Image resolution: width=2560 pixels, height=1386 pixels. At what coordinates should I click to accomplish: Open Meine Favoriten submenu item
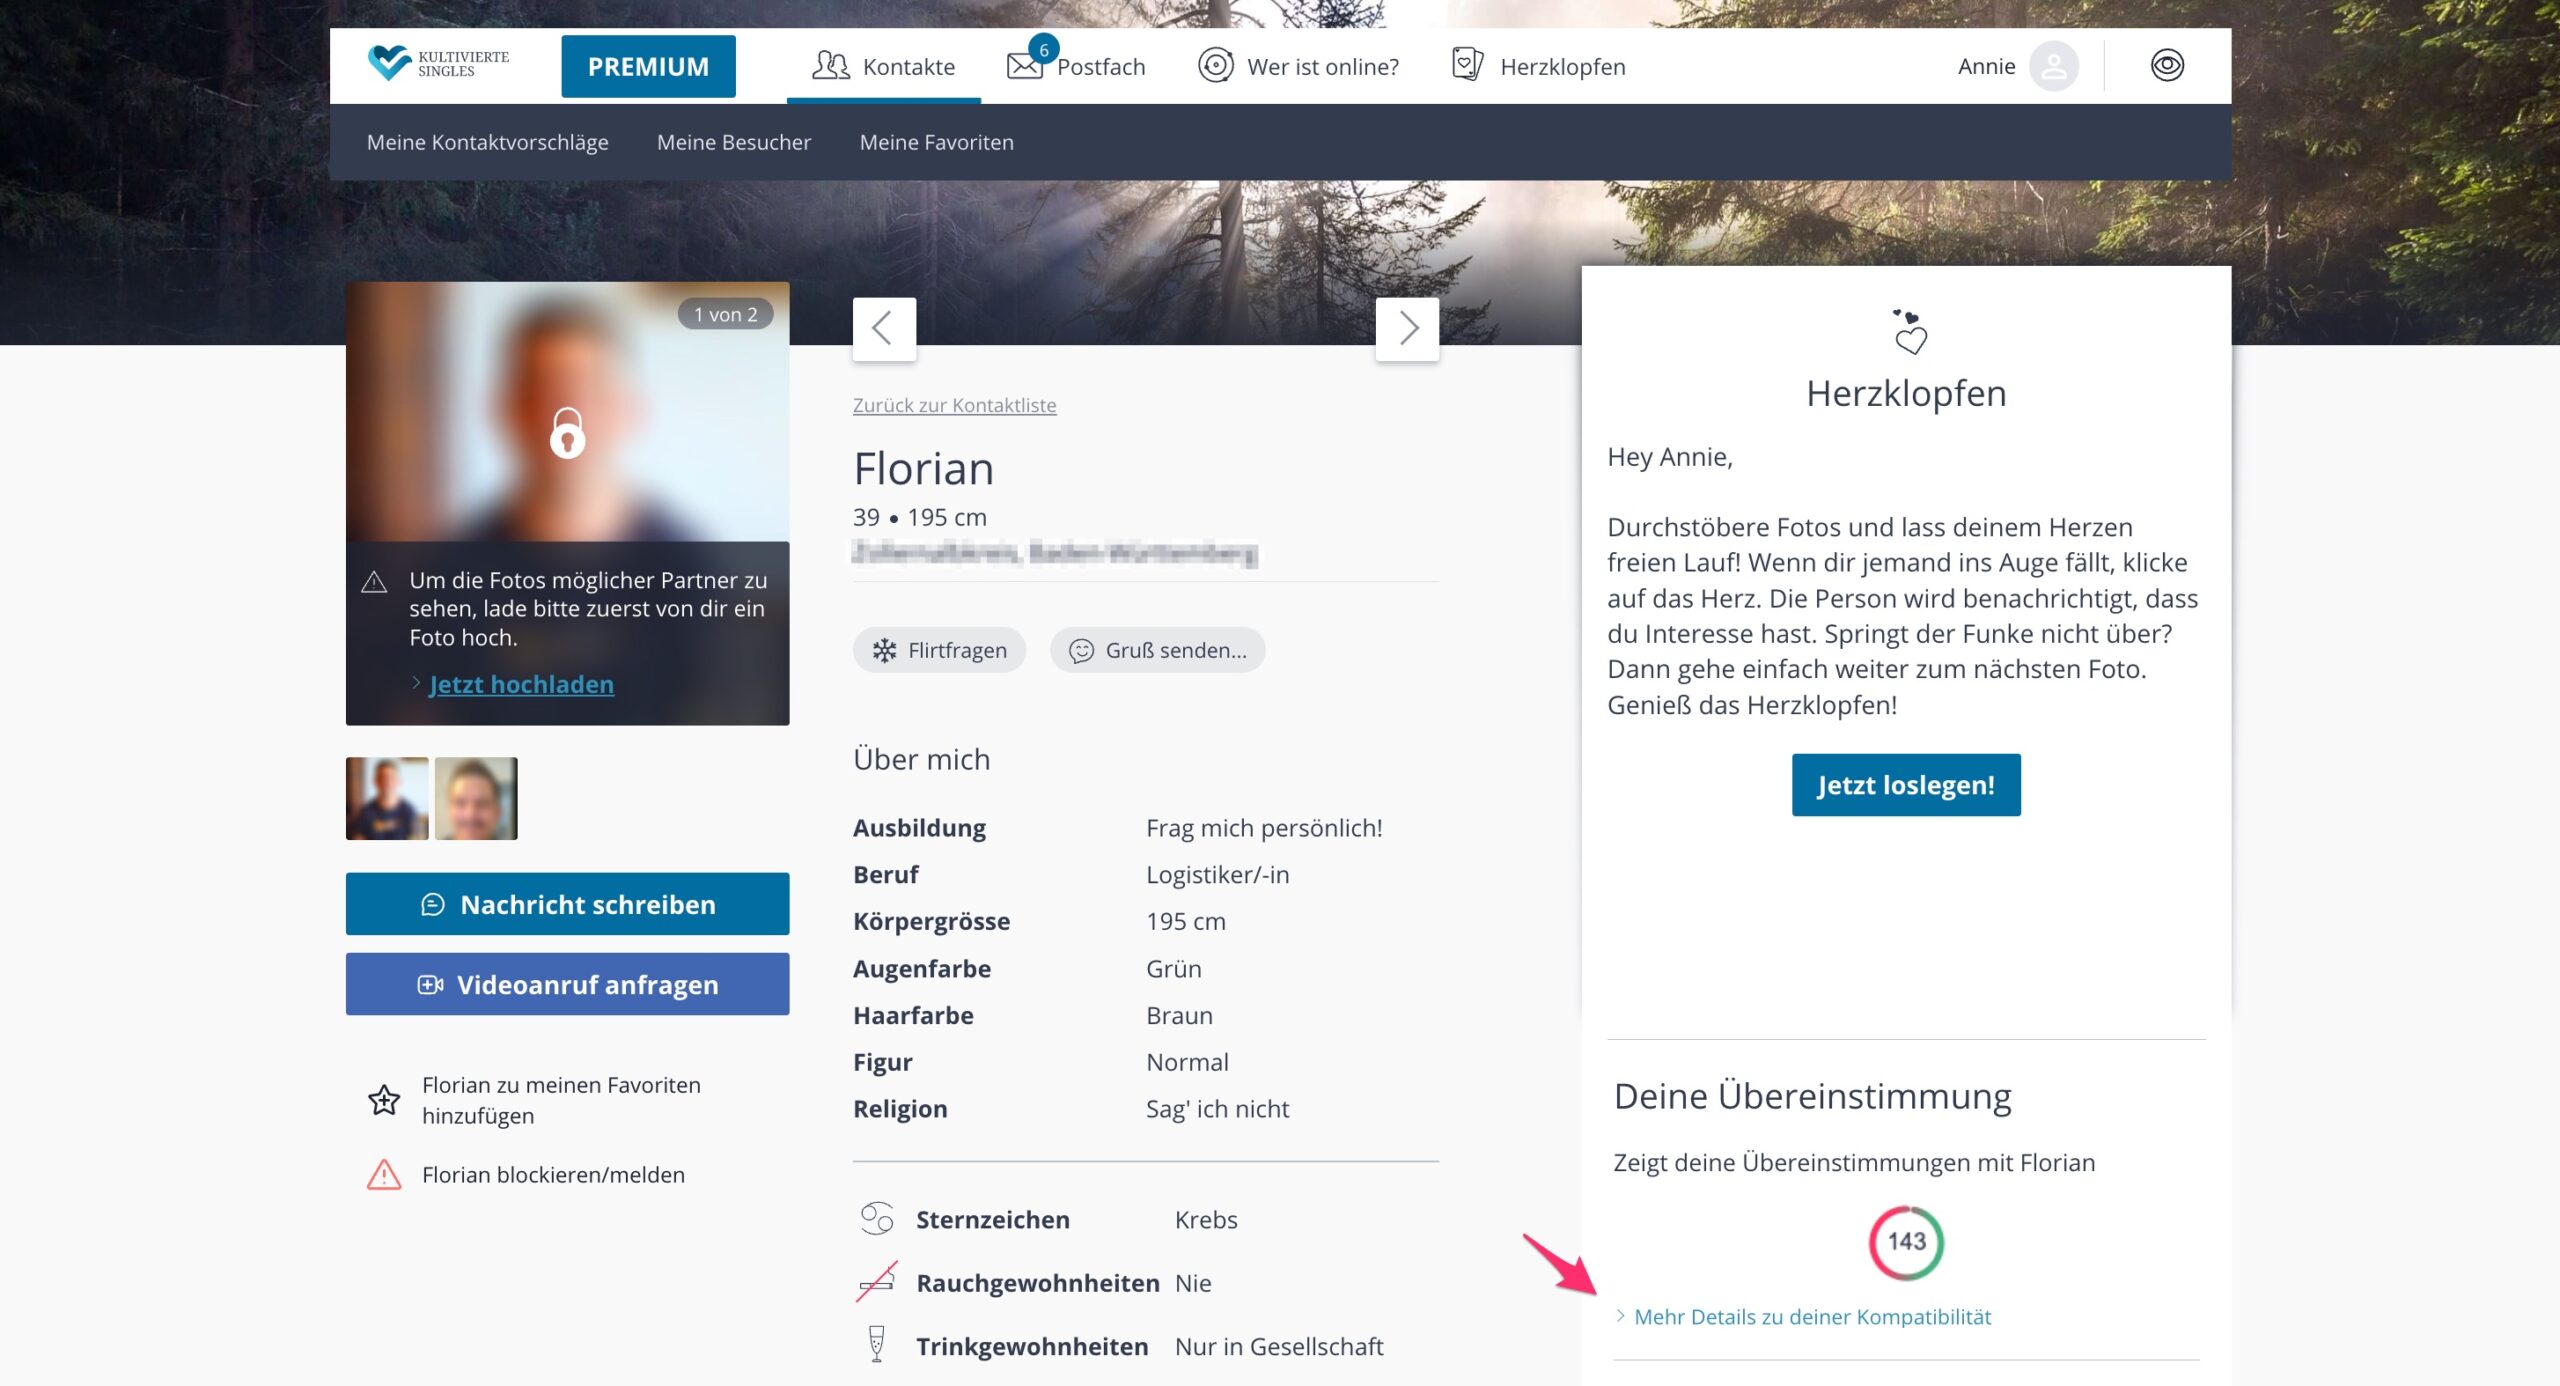click(936, 142)
